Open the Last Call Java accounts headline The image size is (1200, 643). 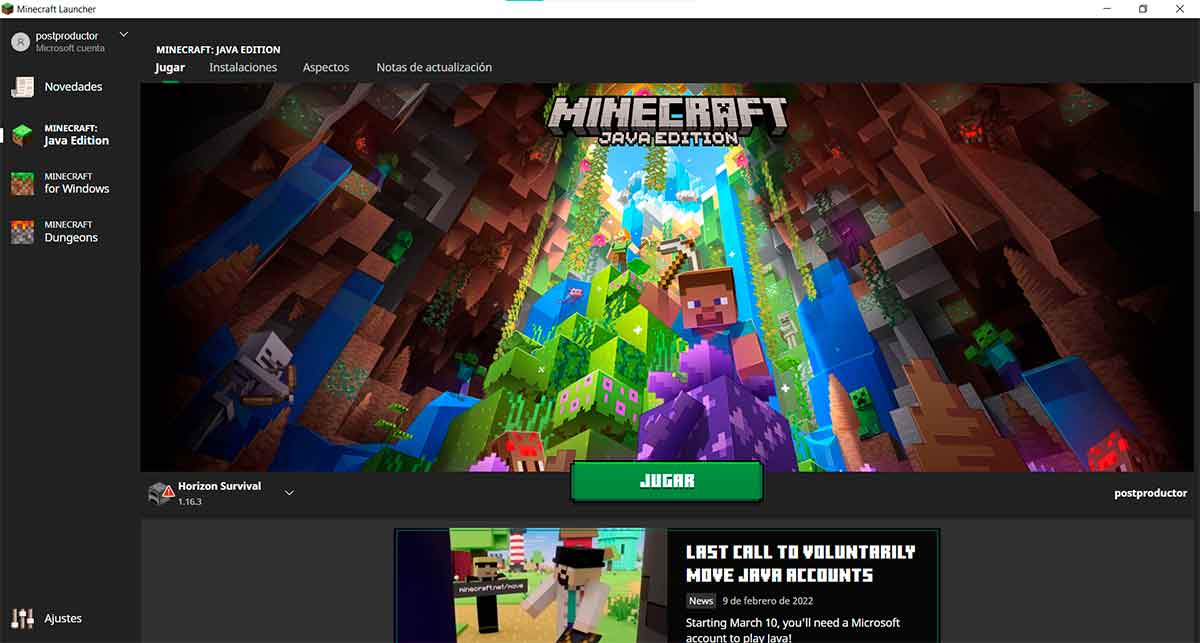(800, 563)
